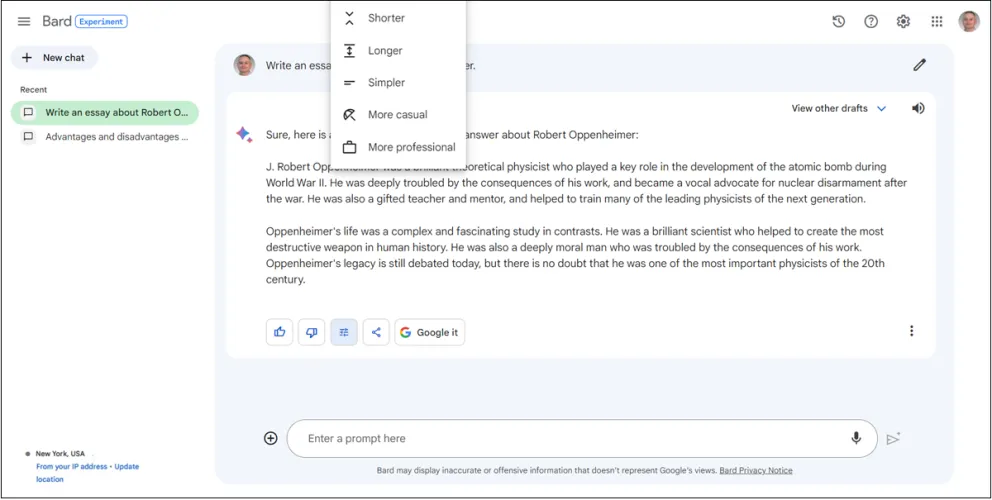Viewport: 992px width, 500px height.
Task: Open Bard activity history icon
Action: tap(839, 21)
